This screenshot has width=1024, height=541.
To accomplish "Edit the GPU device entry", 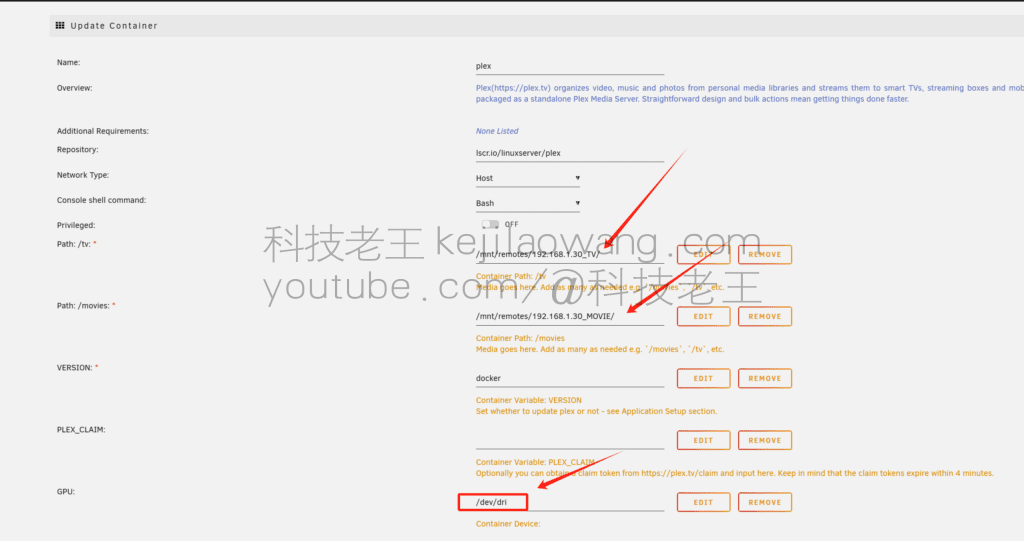I will pyautogui.click(x=703, y=502).
